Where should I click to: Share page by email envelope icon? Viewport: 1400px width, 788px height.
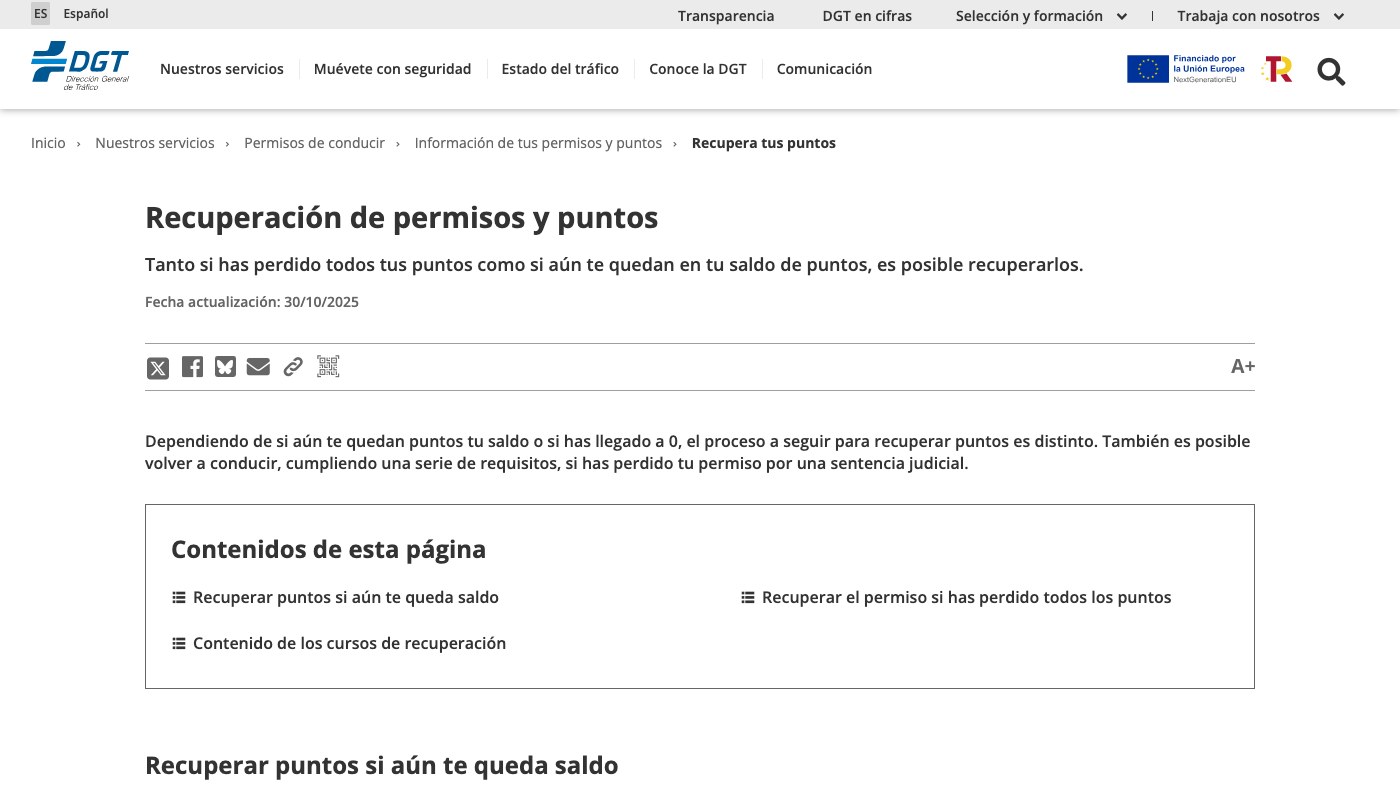(x=258, y=367)
